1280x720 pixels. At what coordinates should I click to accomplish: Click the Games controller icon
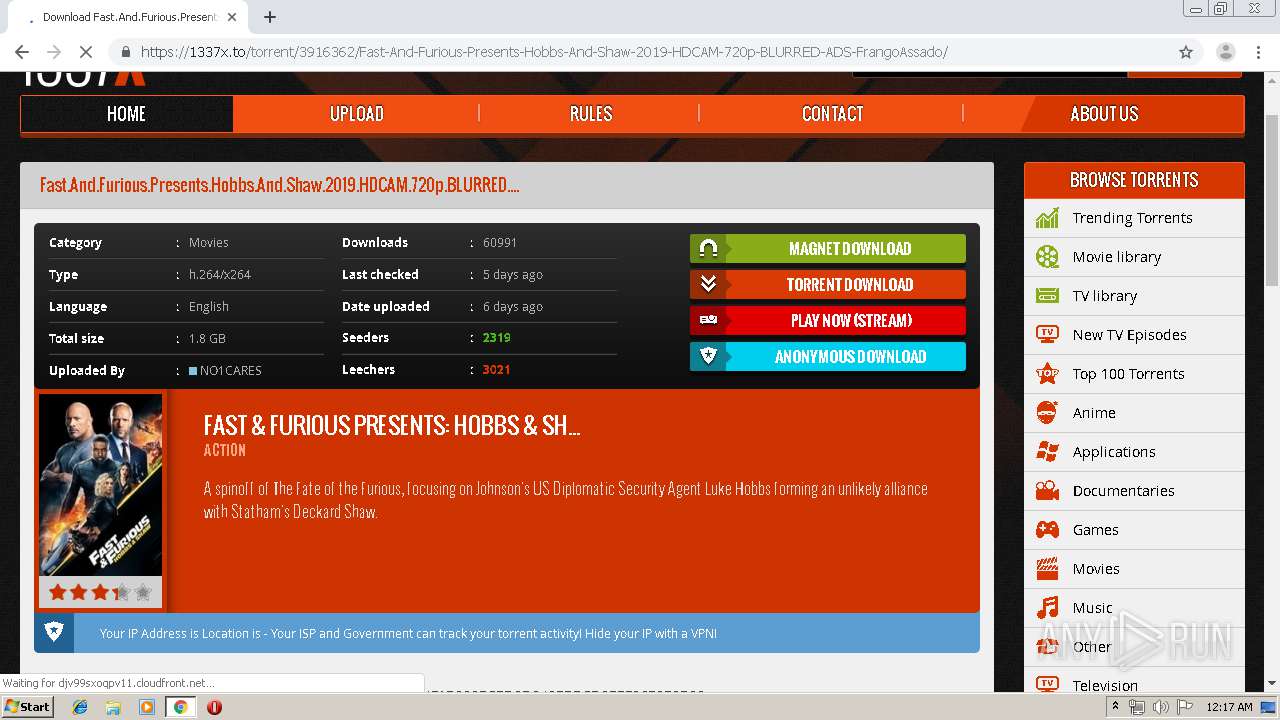click(1047, 530)
